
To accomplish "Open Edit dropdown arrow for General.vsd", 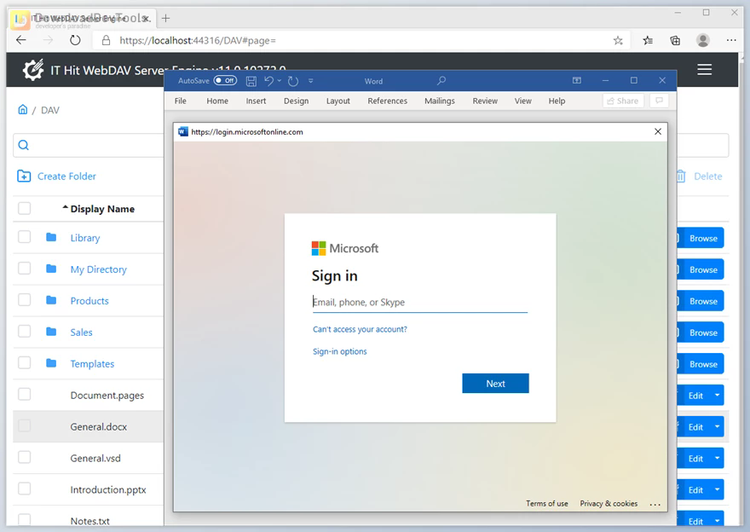I will click(717, 458).
